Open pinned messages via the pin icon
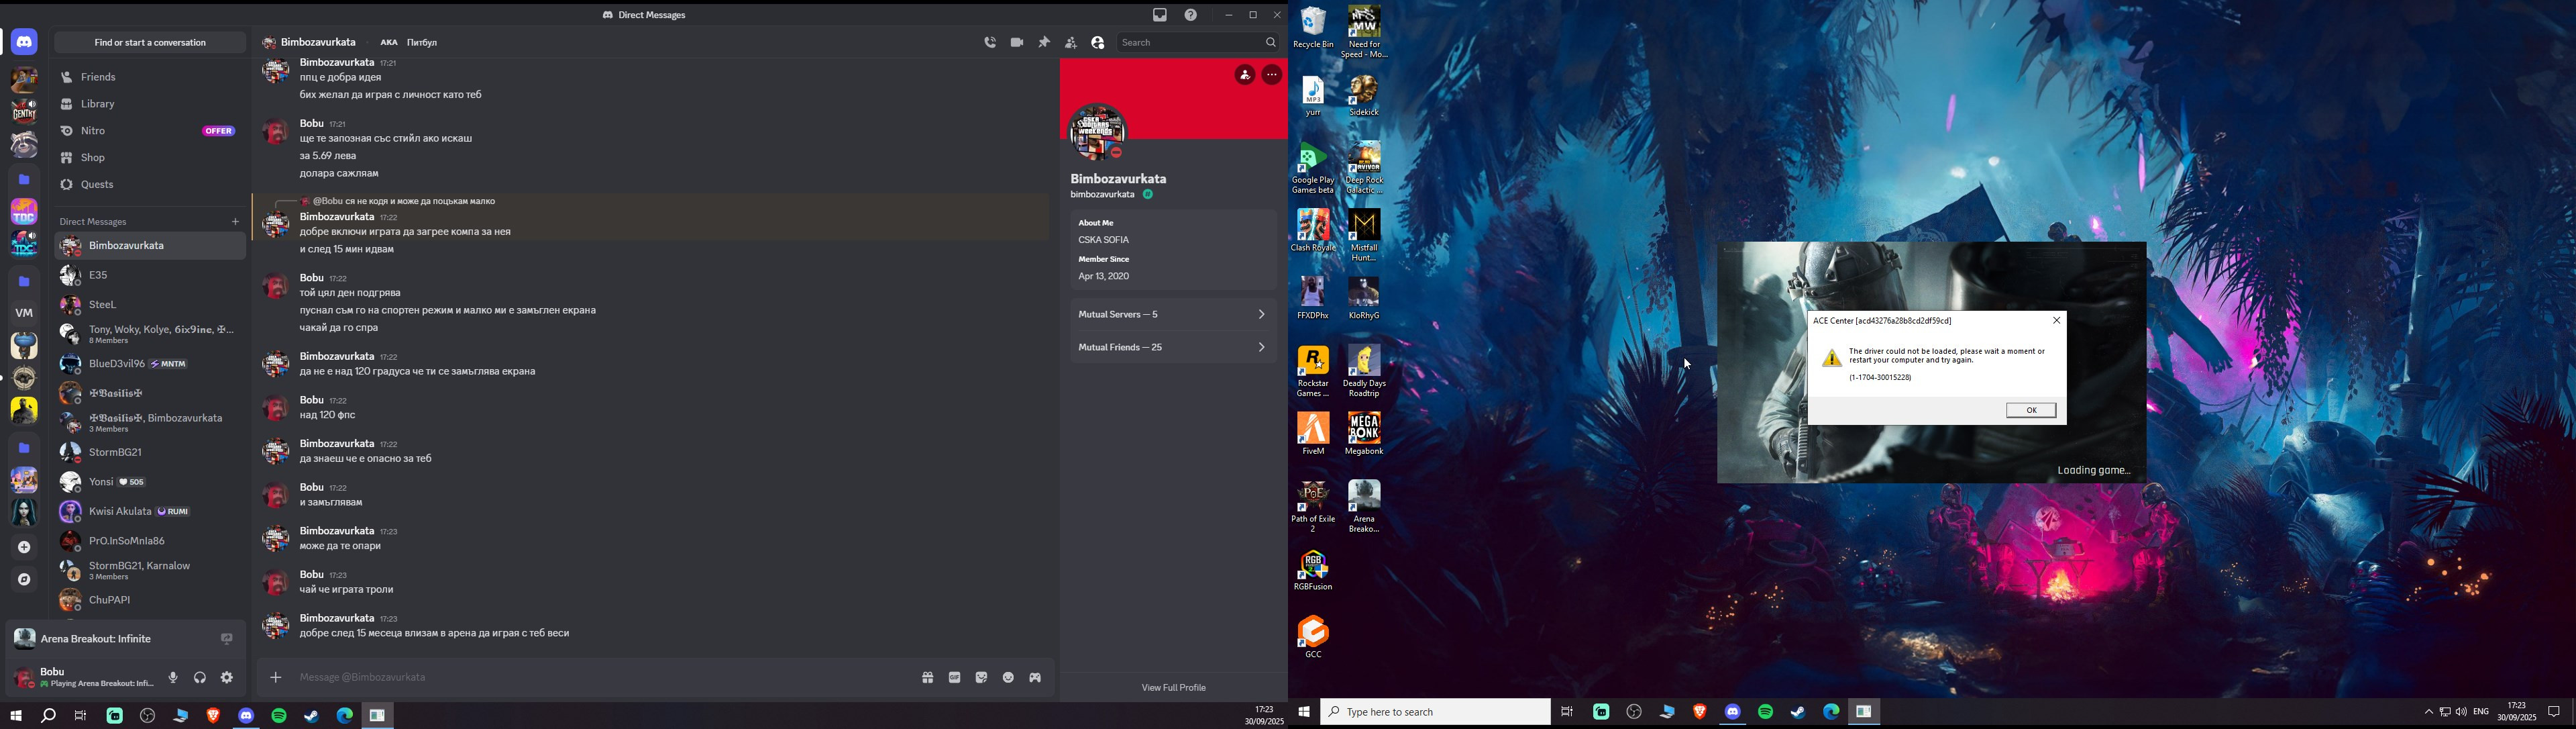Image resolution: width=2576 pixels, height=729 pixels. tap(1044, 43)
